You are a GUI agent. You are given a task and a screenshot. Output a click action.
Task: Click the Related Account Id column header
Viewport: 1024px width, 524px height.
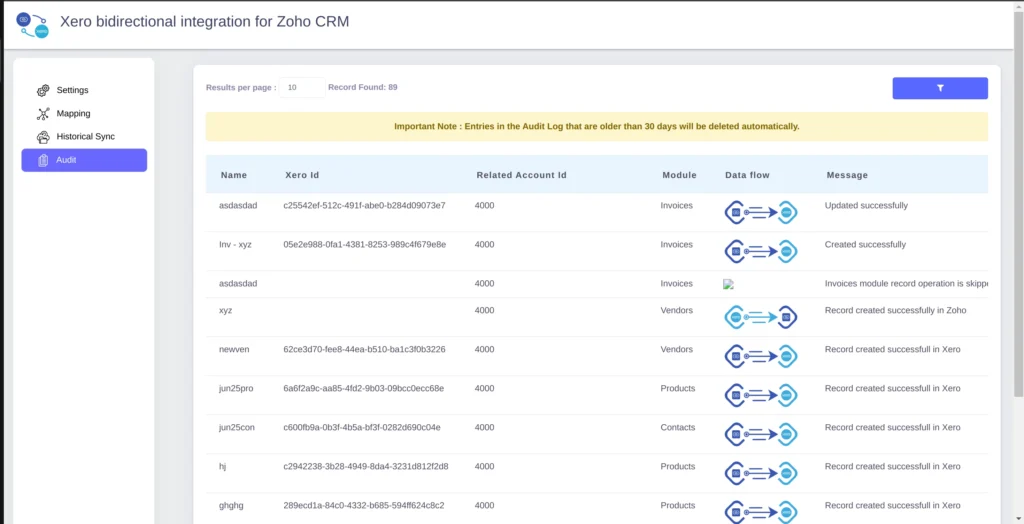(x=521, y=175)
